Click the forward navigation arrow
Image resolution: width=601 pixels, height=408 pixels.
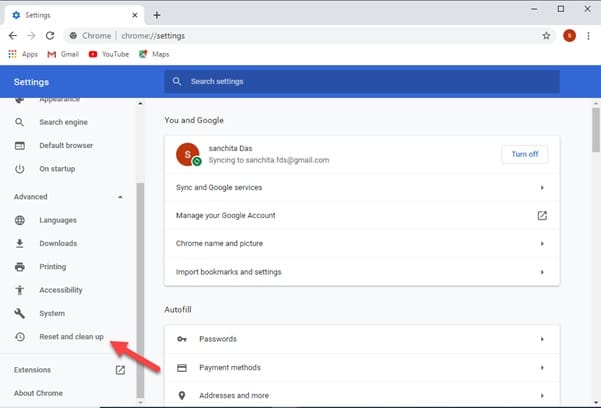pos(31,36)
